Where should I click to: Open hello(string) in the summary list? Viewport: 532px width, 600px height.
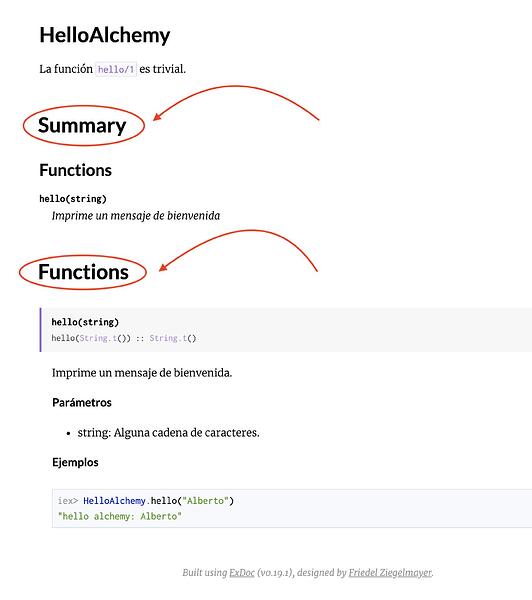pyautogui.click(x=73, y=199)
